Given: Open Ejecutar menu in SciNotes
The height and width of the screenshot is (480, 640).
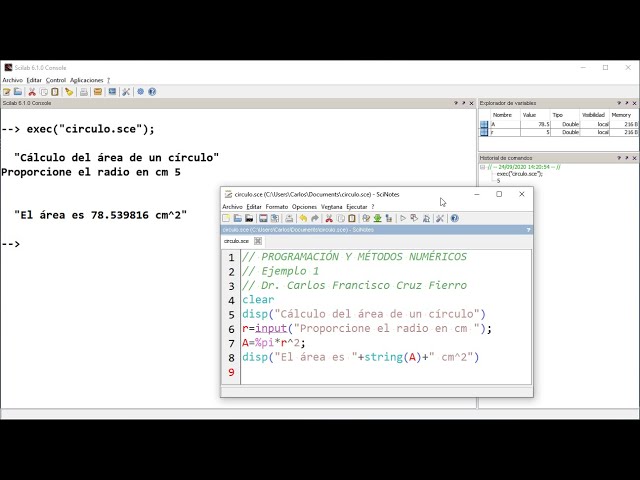Looking at the screenshot, I should 357,207.
